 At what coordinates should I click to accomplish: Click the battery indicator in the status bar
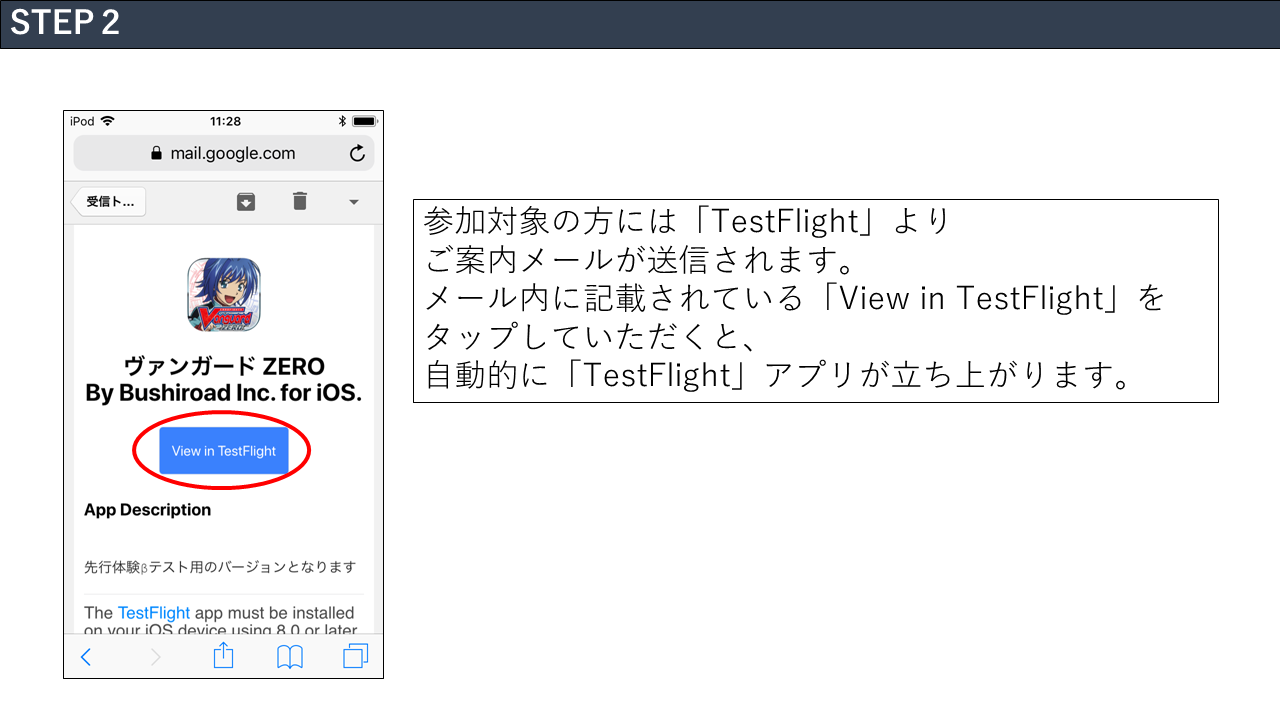[364, 121]
